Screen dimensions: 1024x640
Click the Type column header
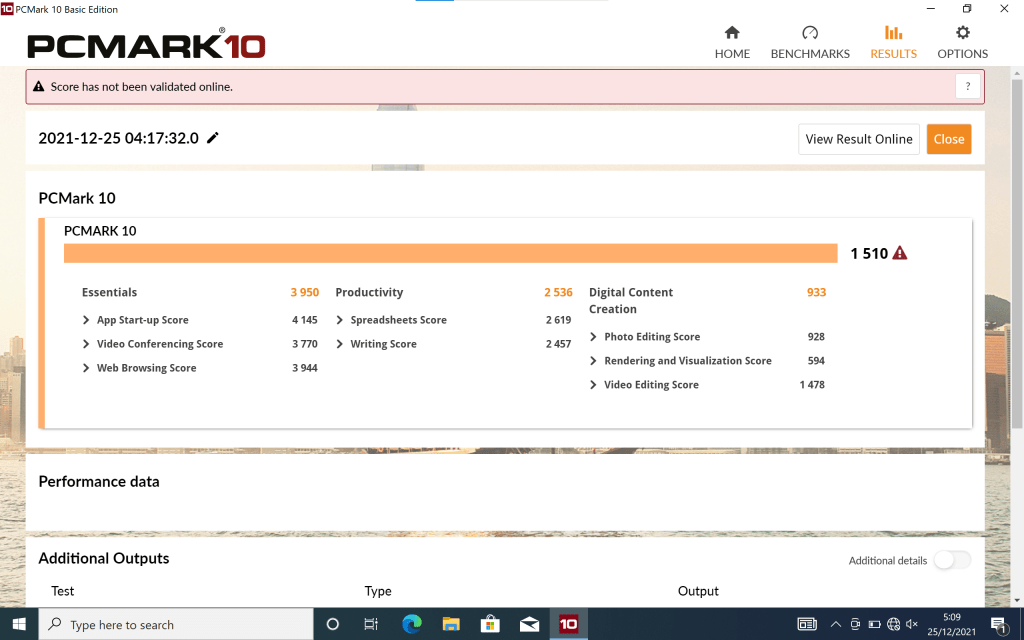pos(377,591)
